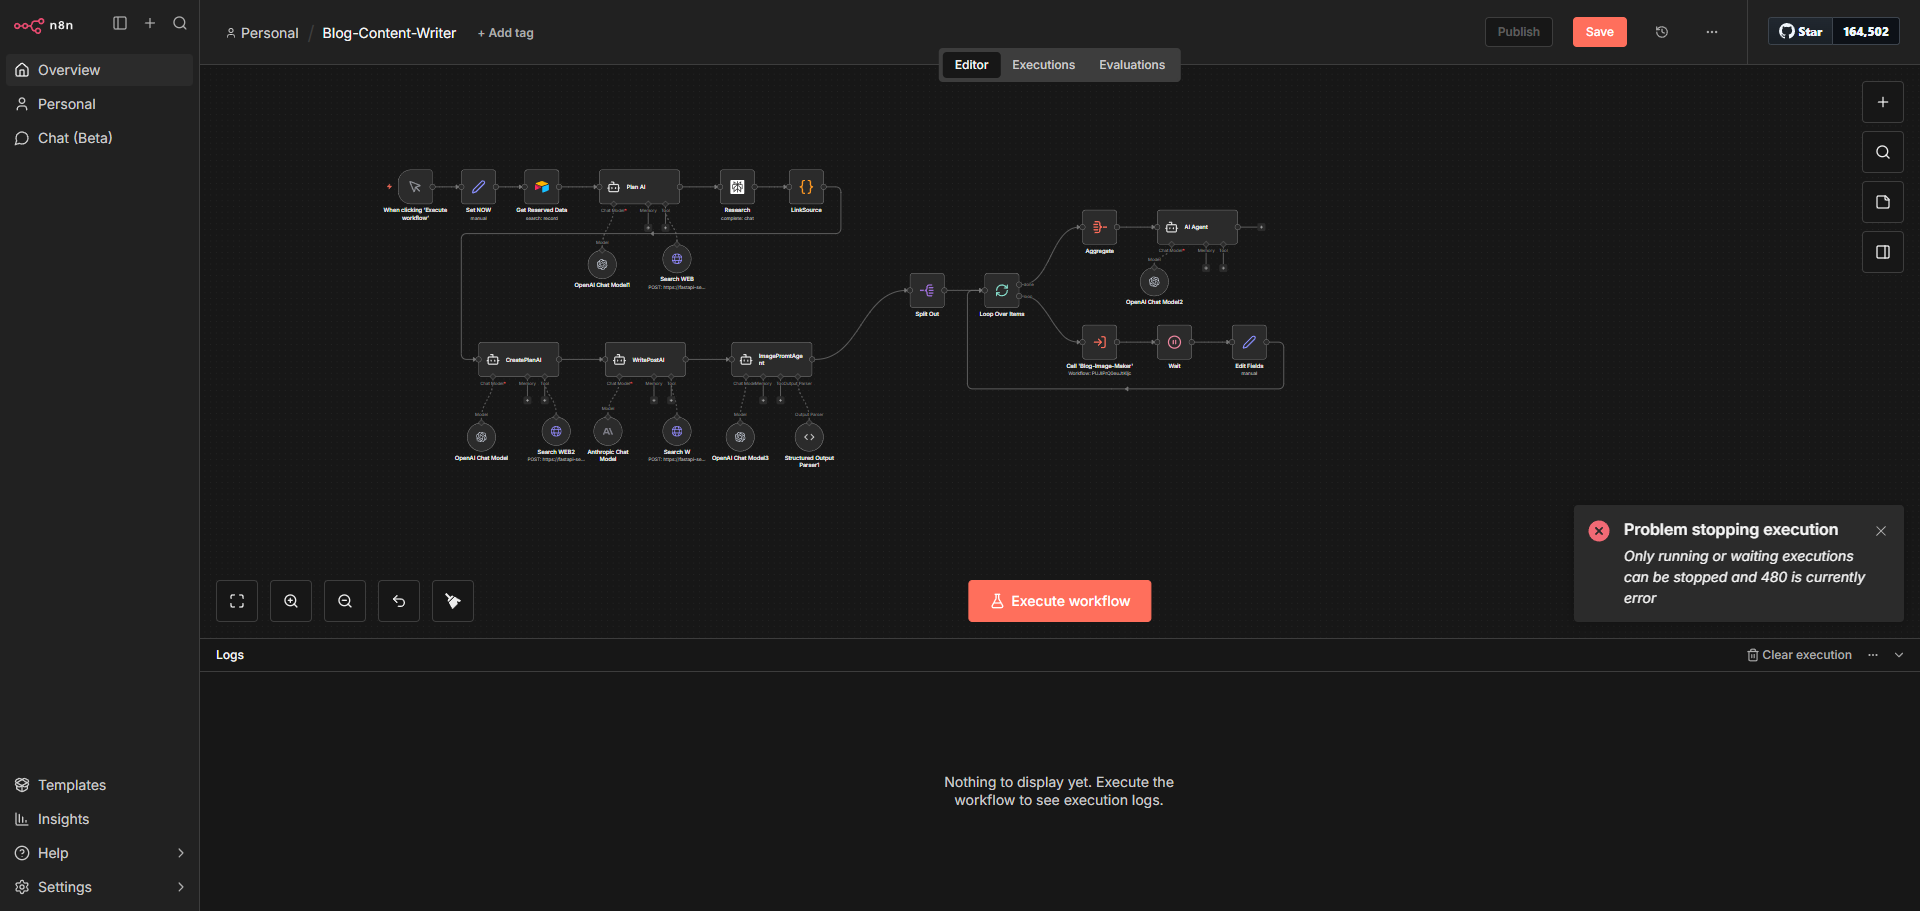Select the Set NOW node
Screen dimensions: 1920x911
pos(478,187)
